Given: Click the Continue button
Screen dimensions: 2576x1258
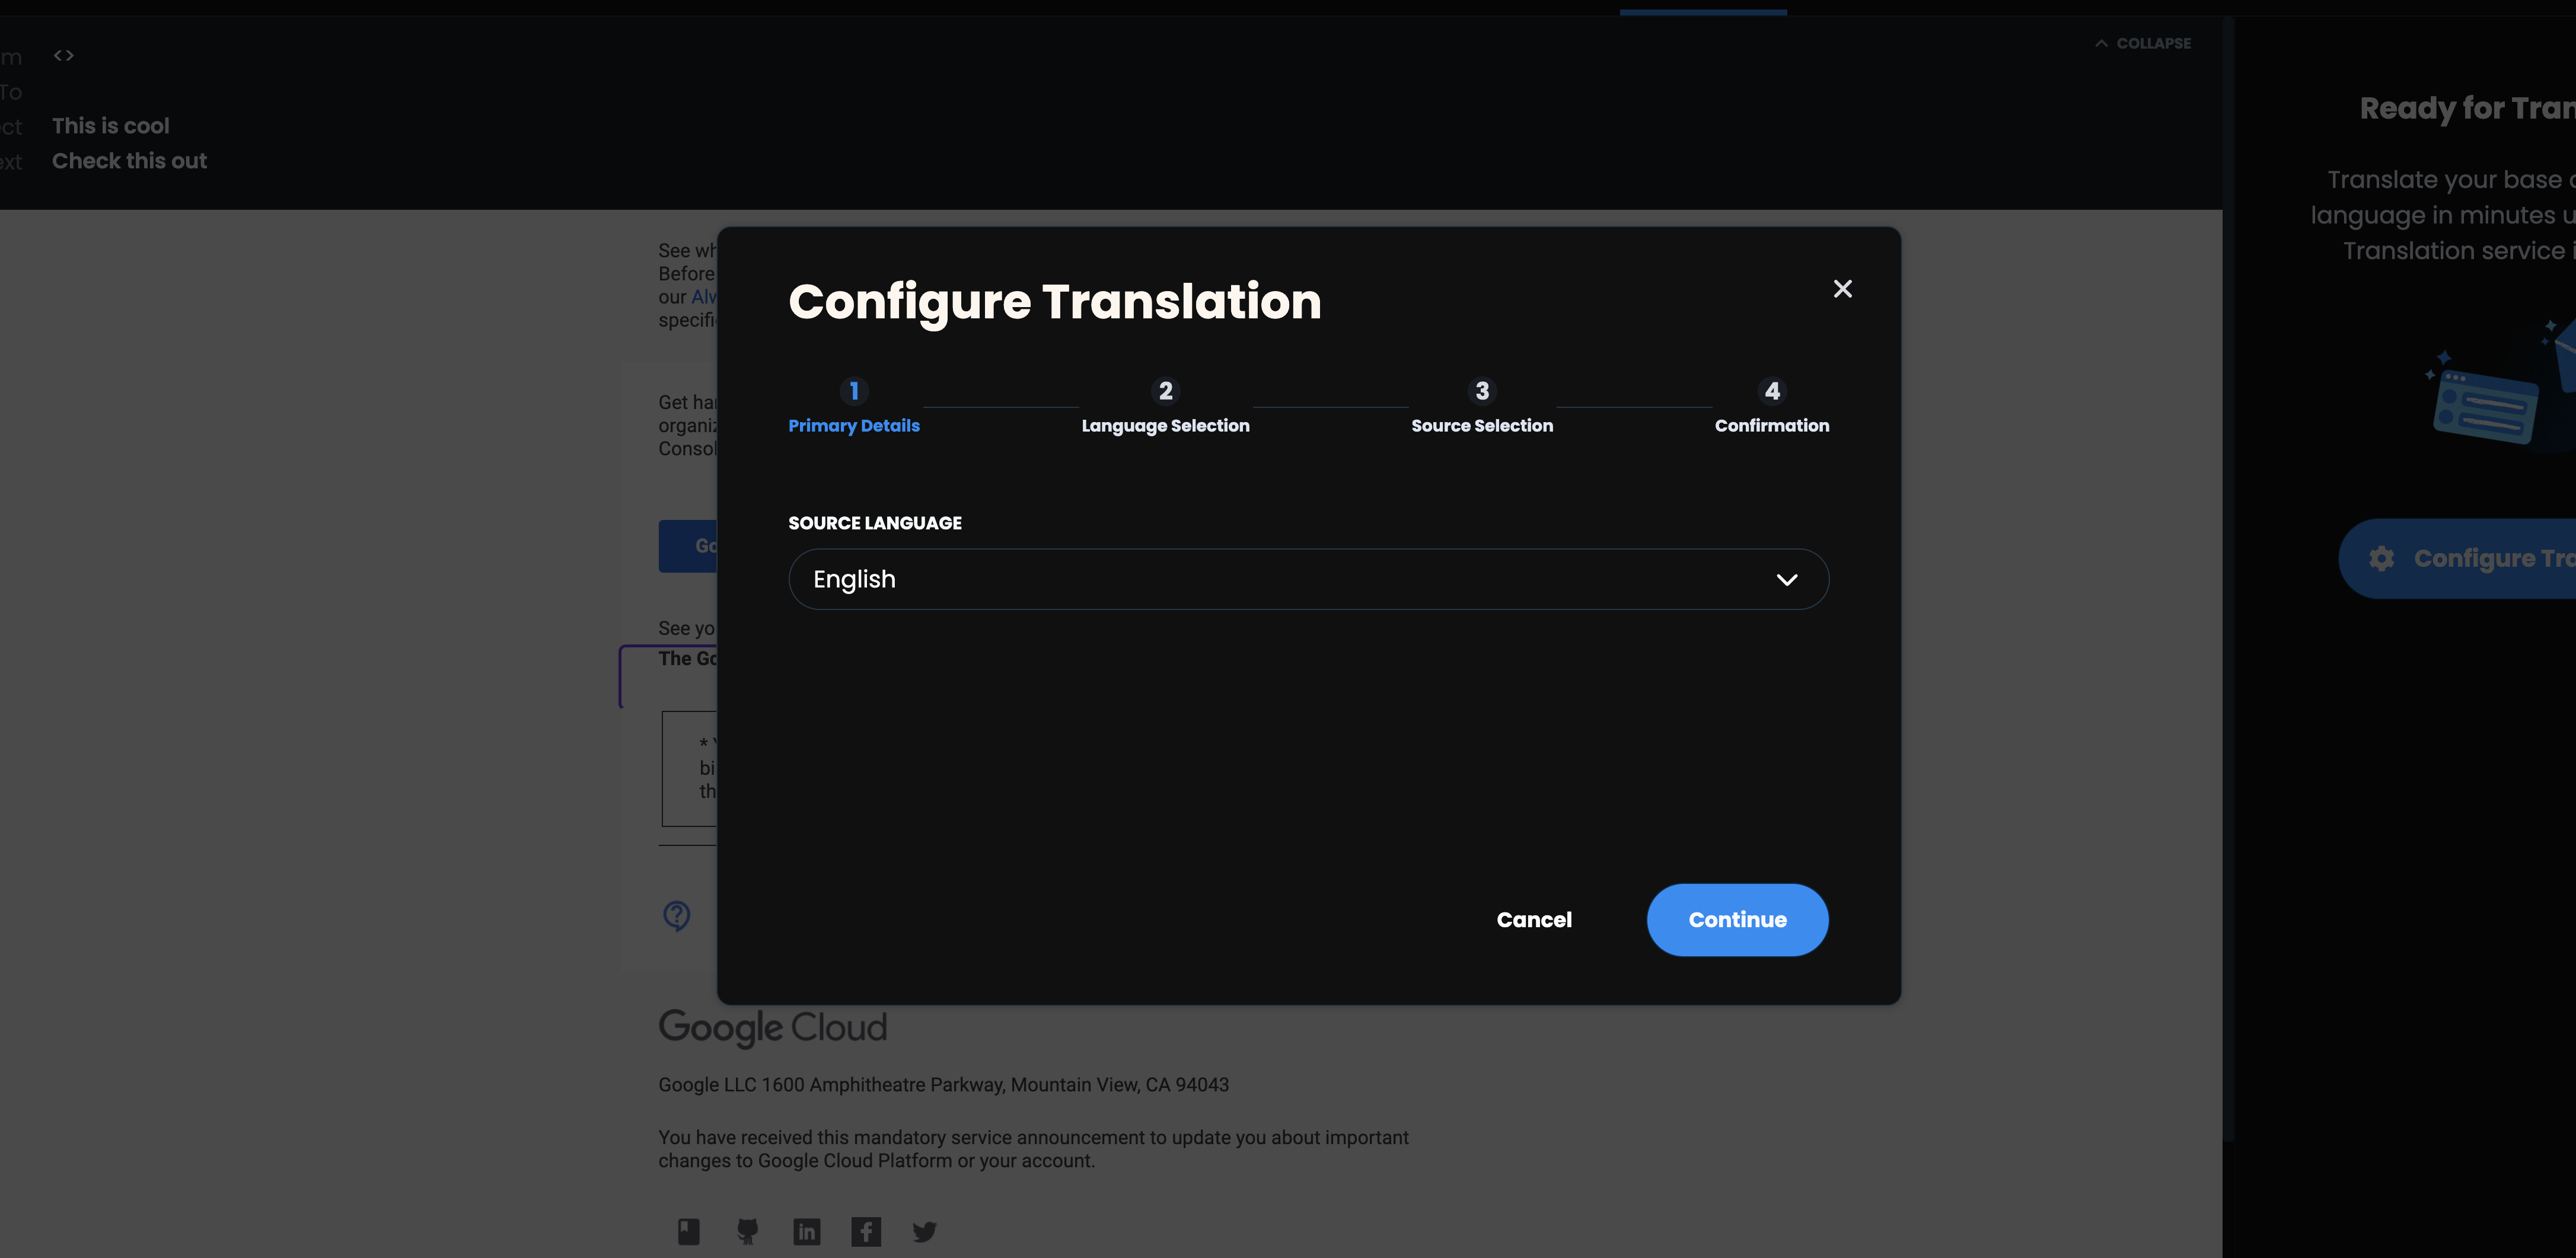Looking at the screenshot, I should tap(1737, 920).
